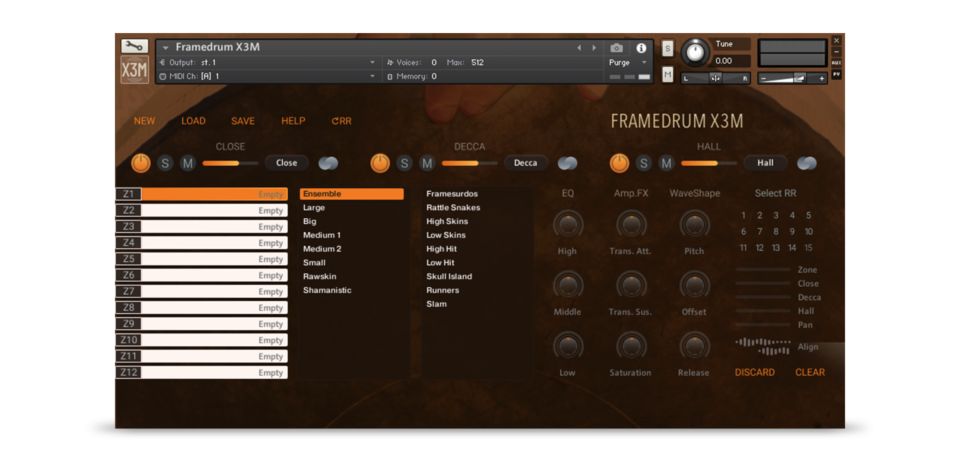This screenshot has height=461, width=960.
Task: Select Rattle Snakes from the preset list
Action: (x=453, y=208)
